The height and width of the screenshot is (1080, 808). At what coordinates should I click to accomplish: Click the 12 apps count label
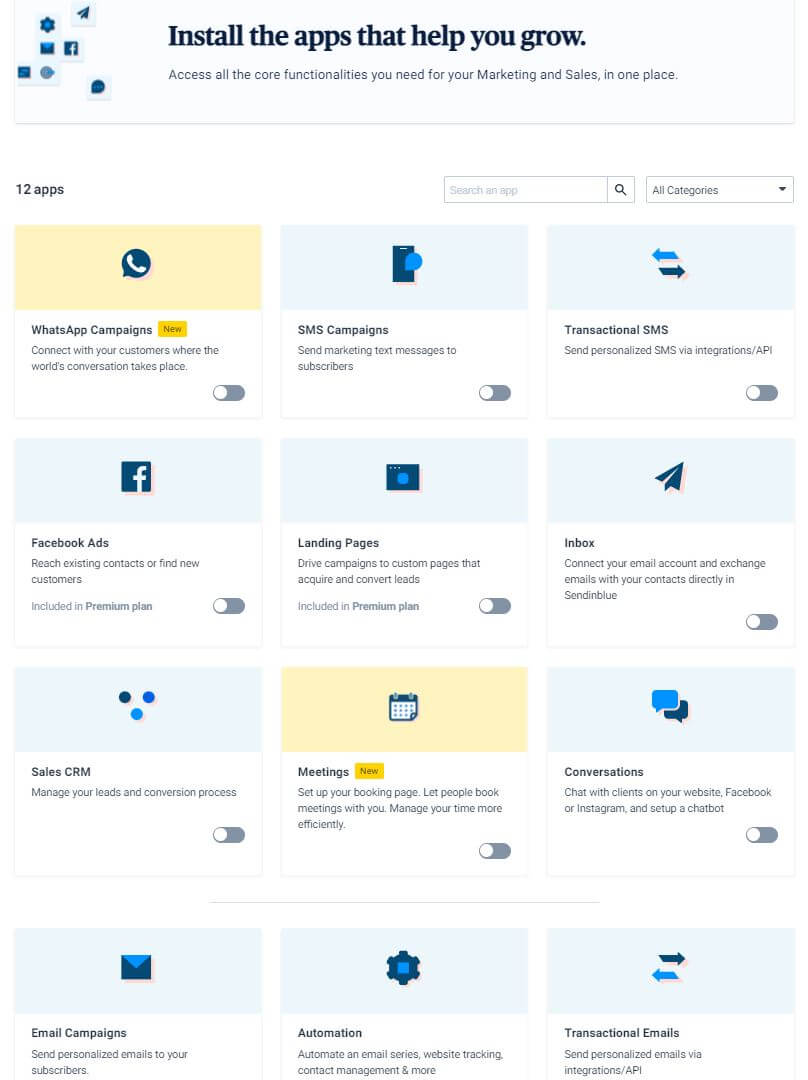coord(40,189)
